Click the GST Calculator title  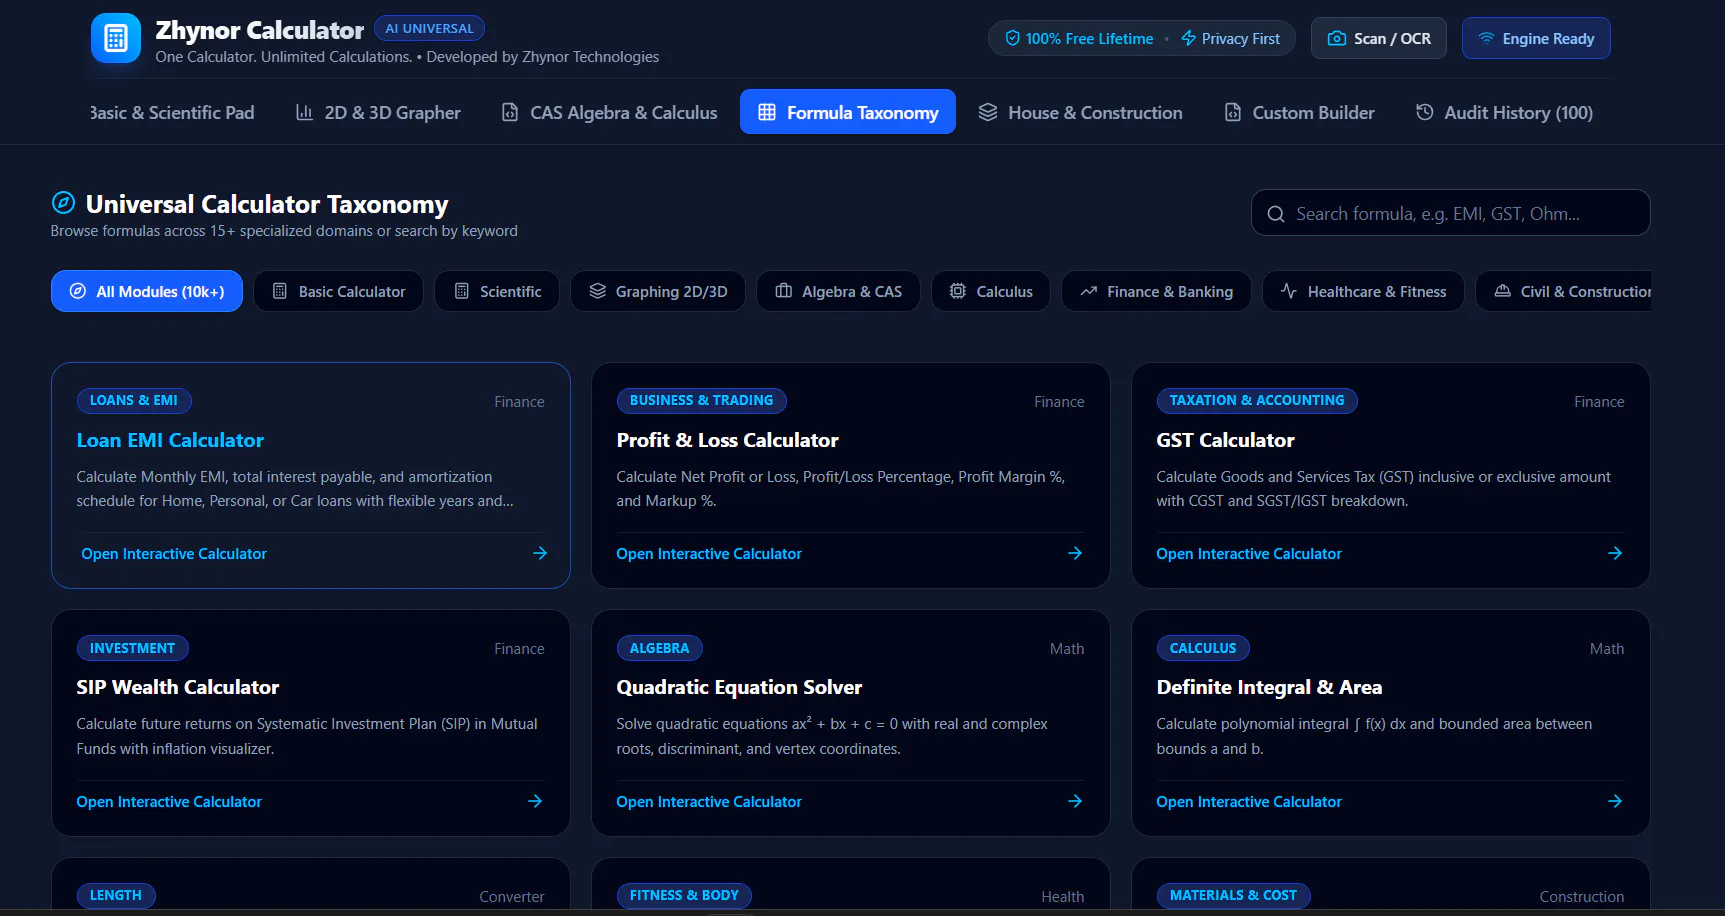pos(1225,440)
